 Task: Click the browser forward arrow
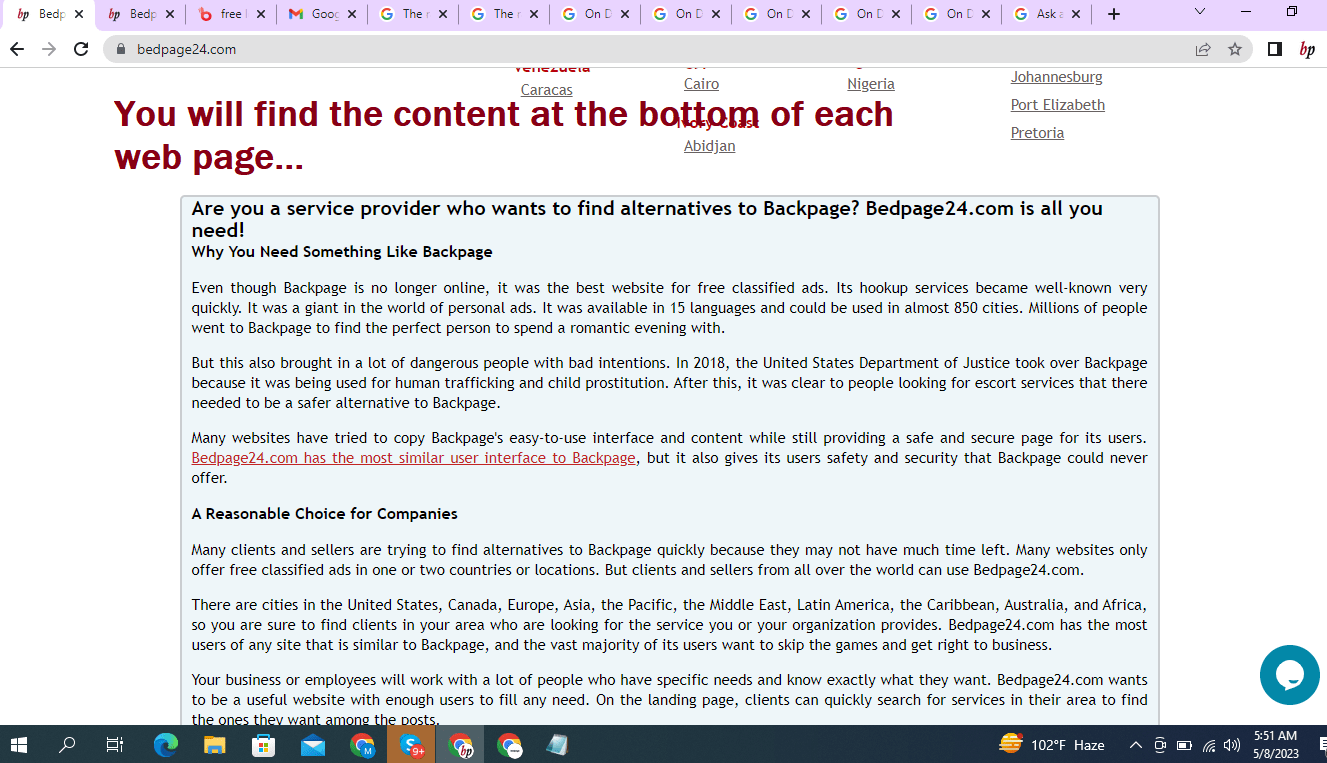pos(49,49)
